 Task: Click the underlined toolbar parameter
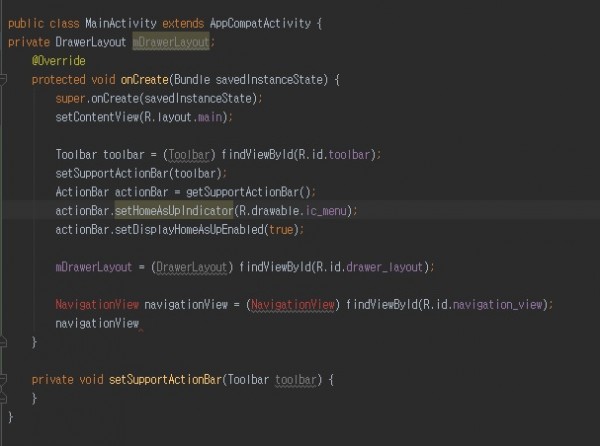(296, 379)
